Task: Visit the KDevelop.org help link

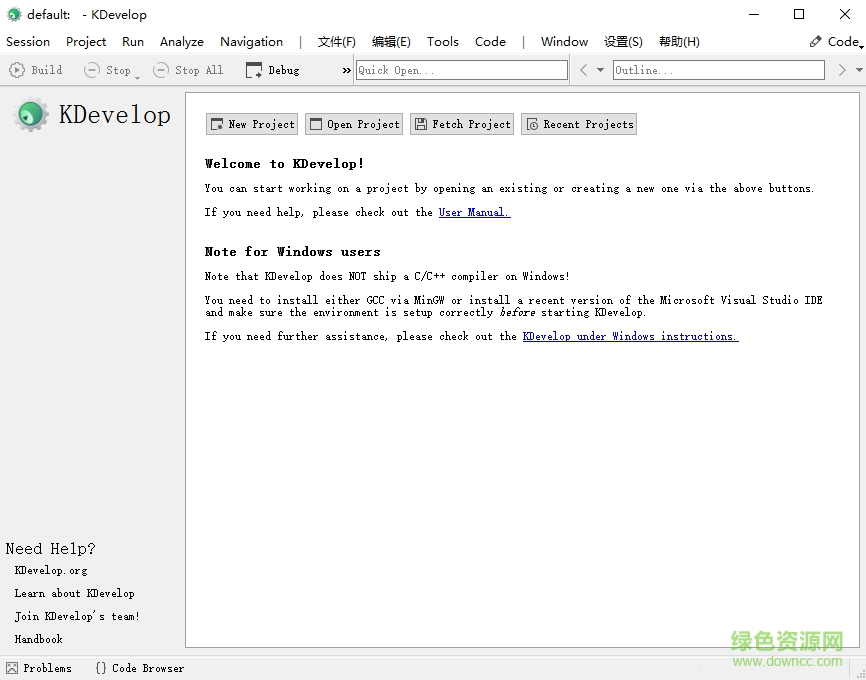Action: (51, 570)
